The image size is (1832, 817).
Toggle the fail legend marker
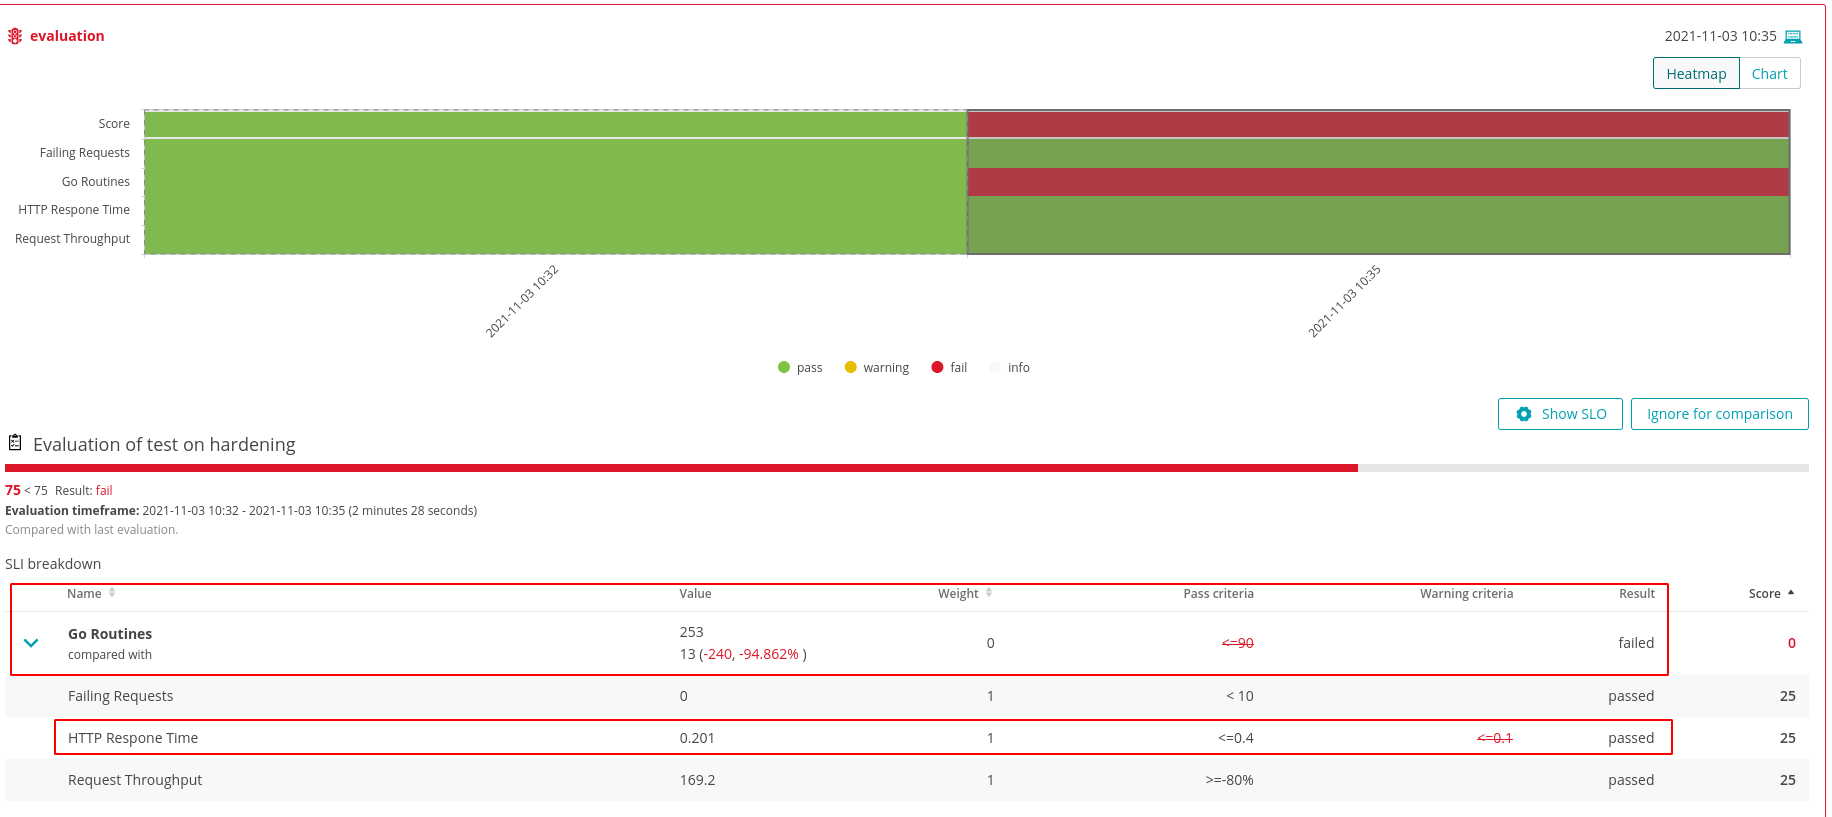click(x=937, y=367)
